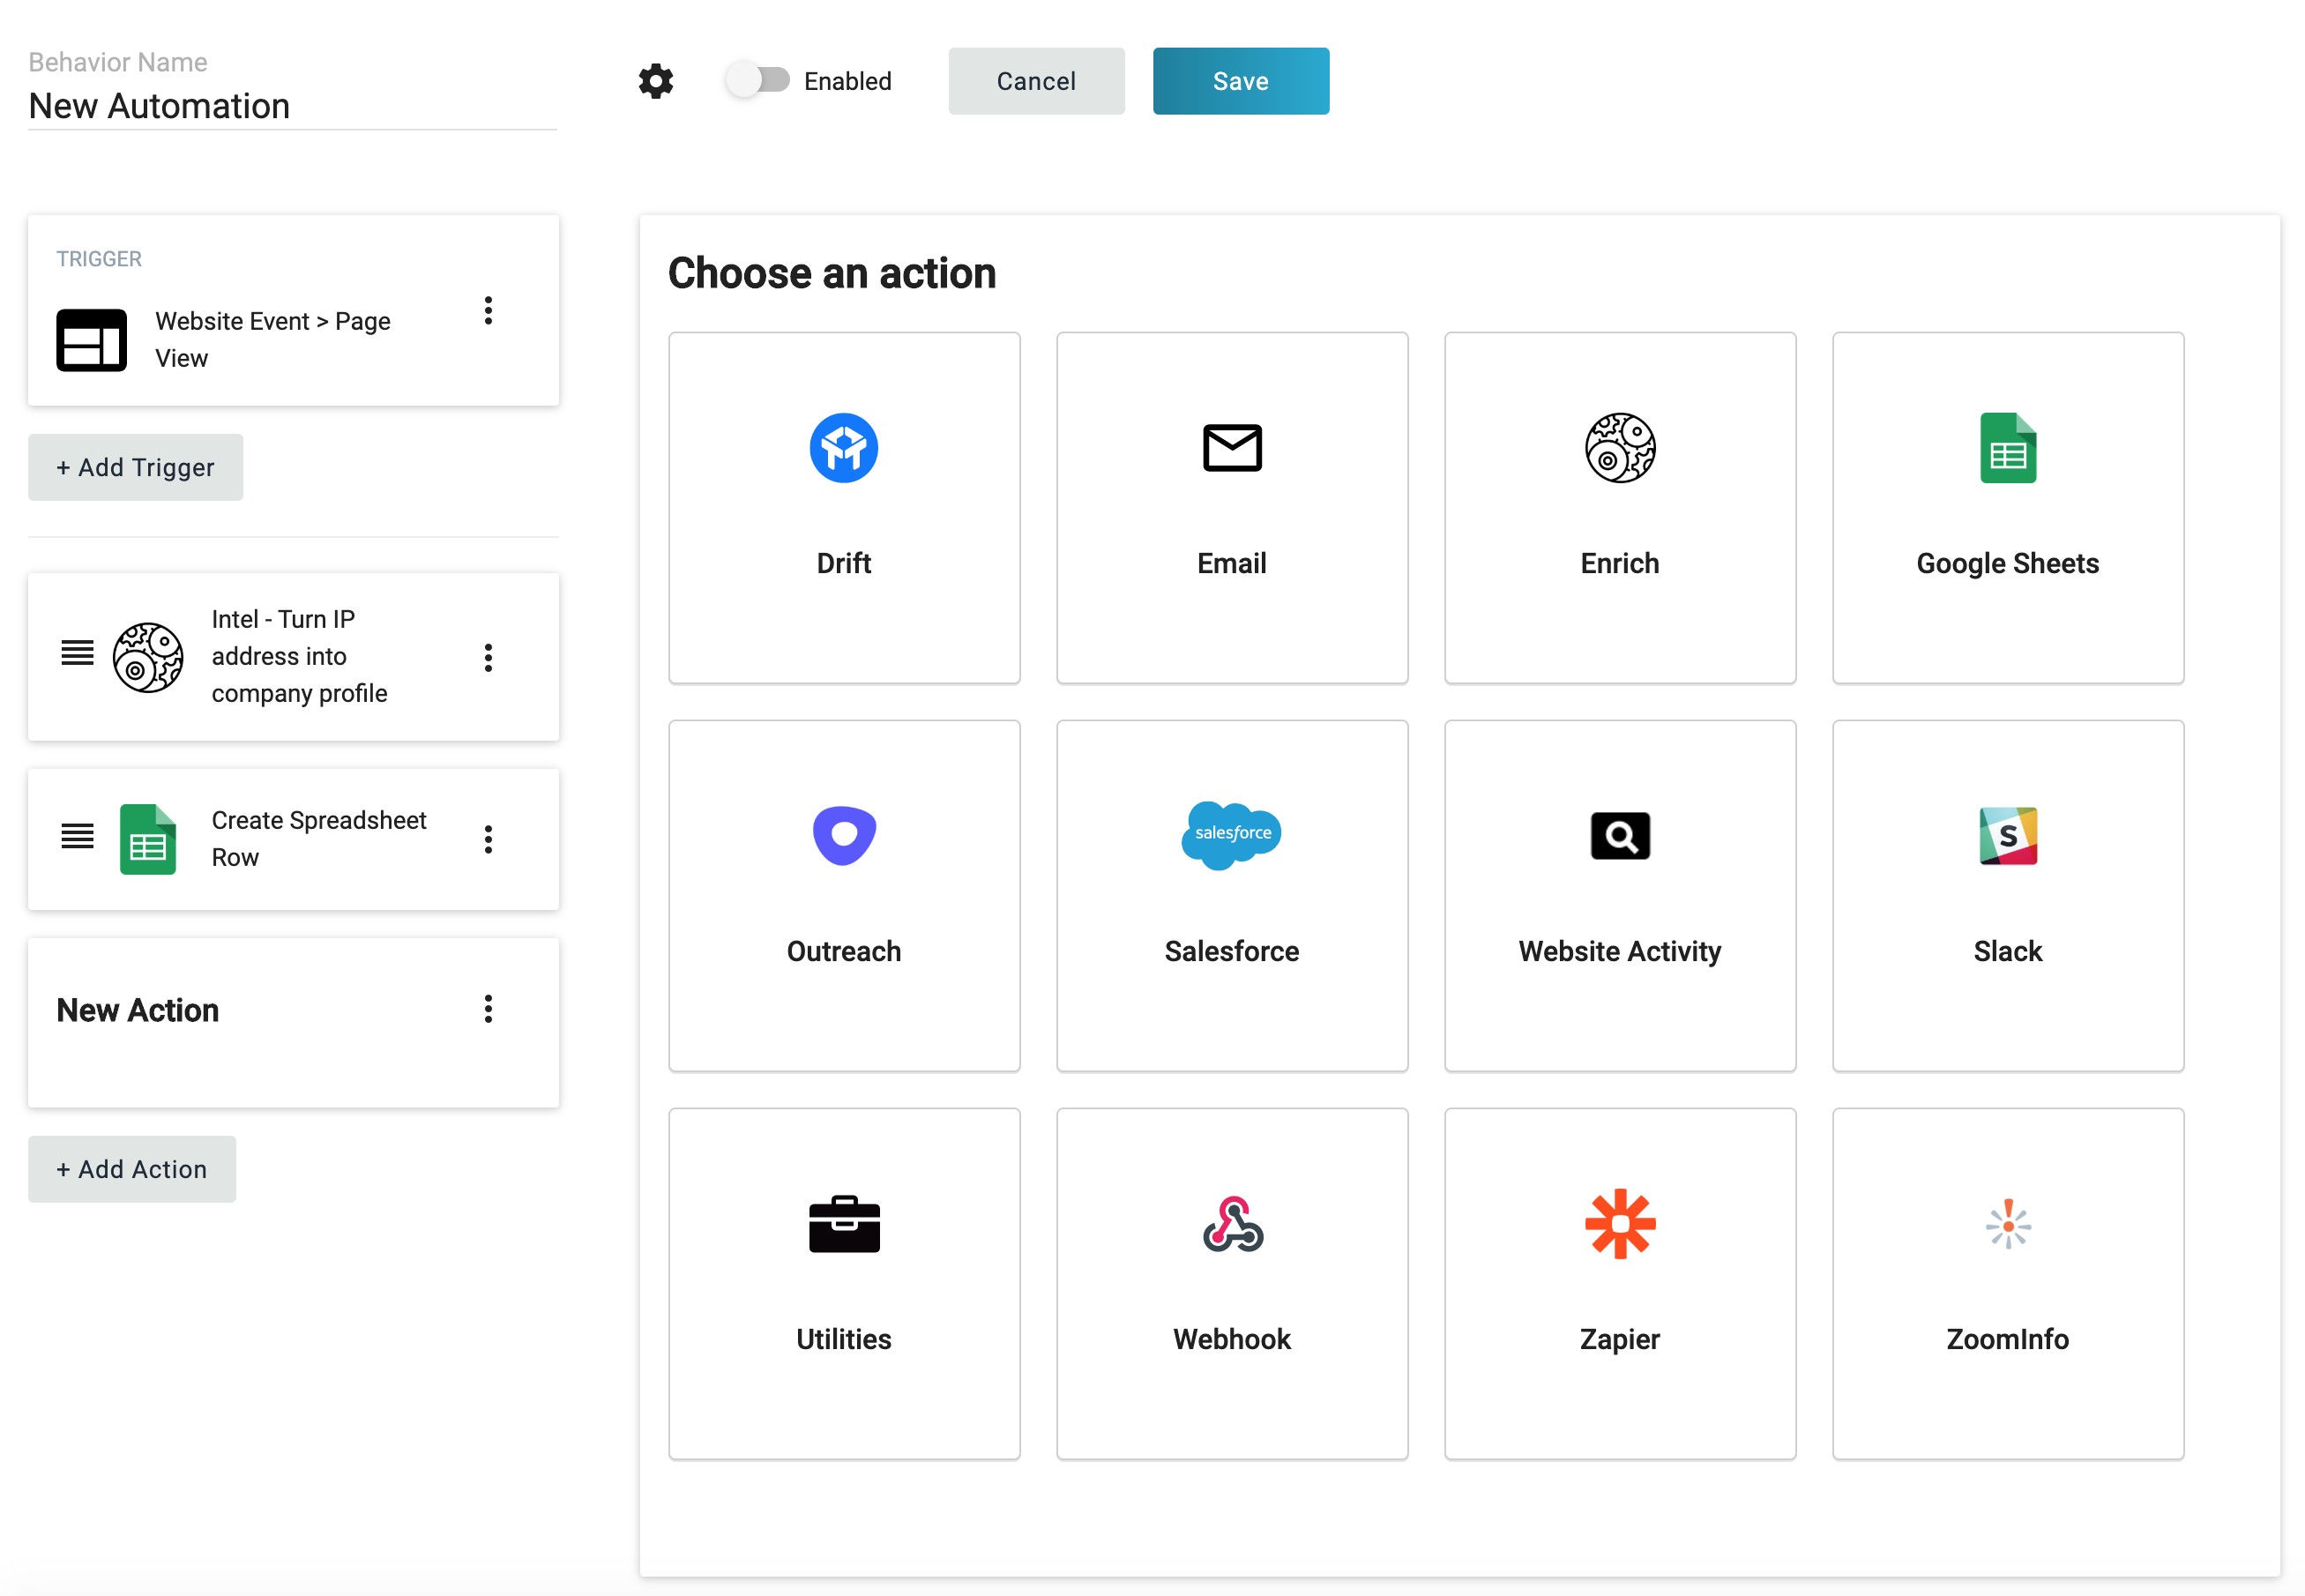Click the drag handle on Intel action
The height and width of the screenshot is (1596, 2305).
tap(77, 653)
